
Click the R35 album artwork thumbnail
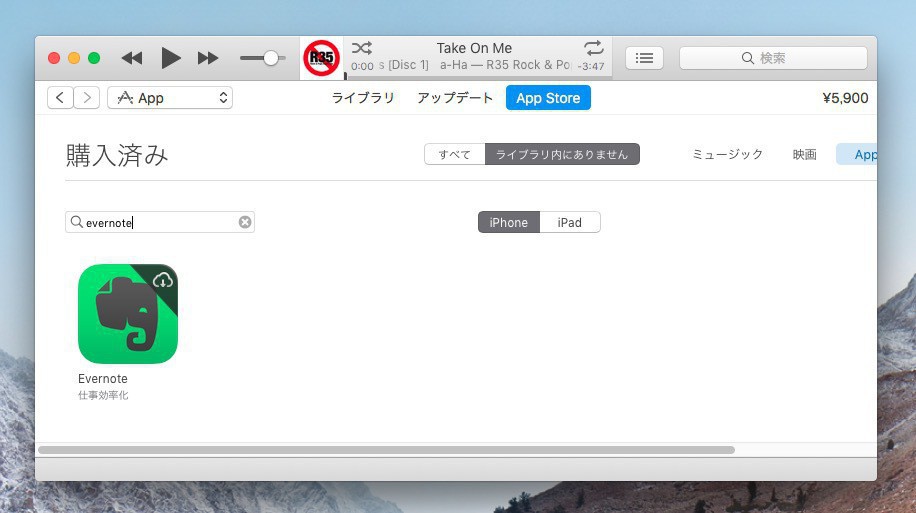coord(321,58)
